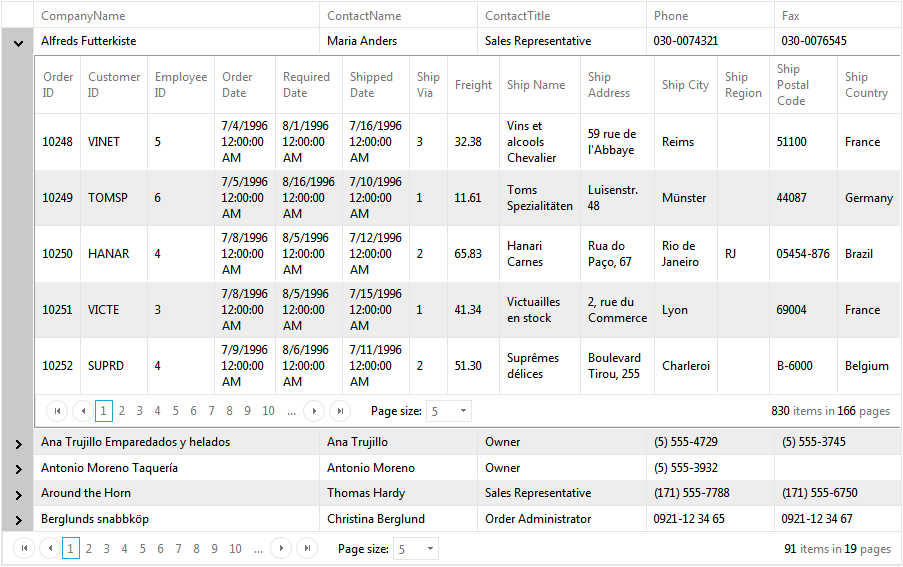Expand the Around the Horn row
903x567 pixels.
(x=18, y=494)
